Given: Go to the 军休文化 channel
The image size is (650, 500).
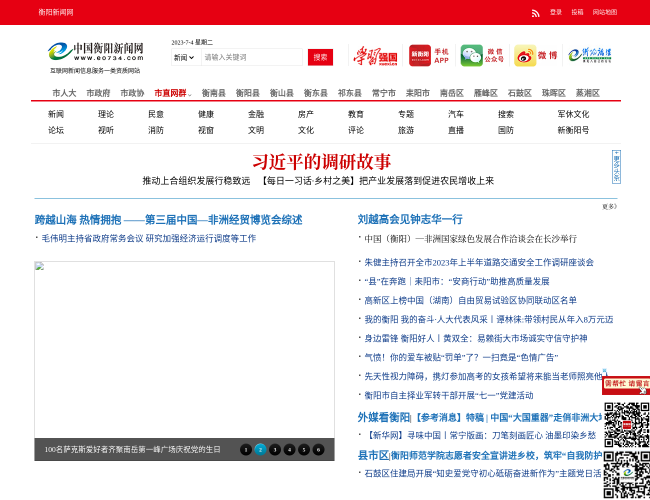Looking at the screenshot, I should pos(573,114).
